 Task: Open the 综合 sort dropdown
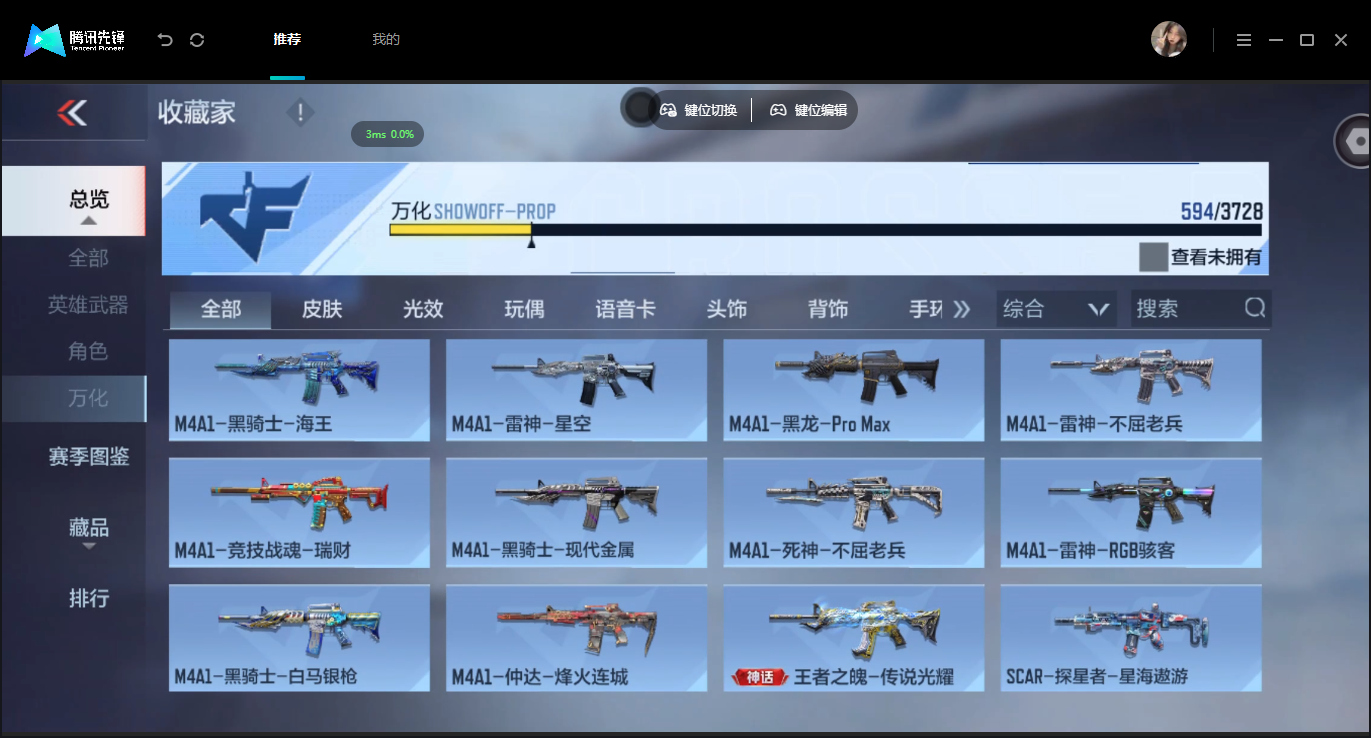tap(1057, 309)
